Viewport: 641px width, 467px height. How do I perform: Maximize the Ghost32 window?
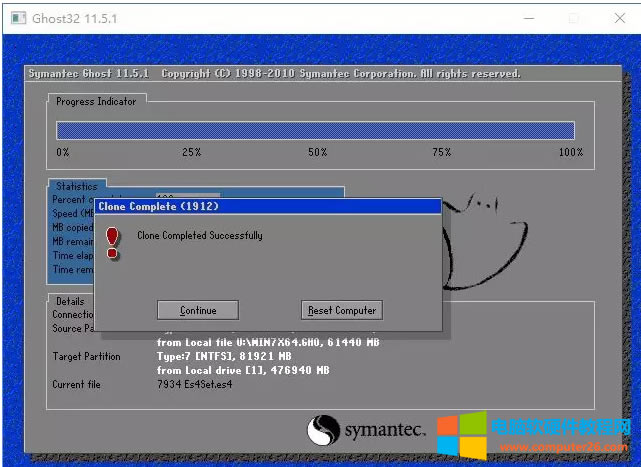[x=573, y=17]
